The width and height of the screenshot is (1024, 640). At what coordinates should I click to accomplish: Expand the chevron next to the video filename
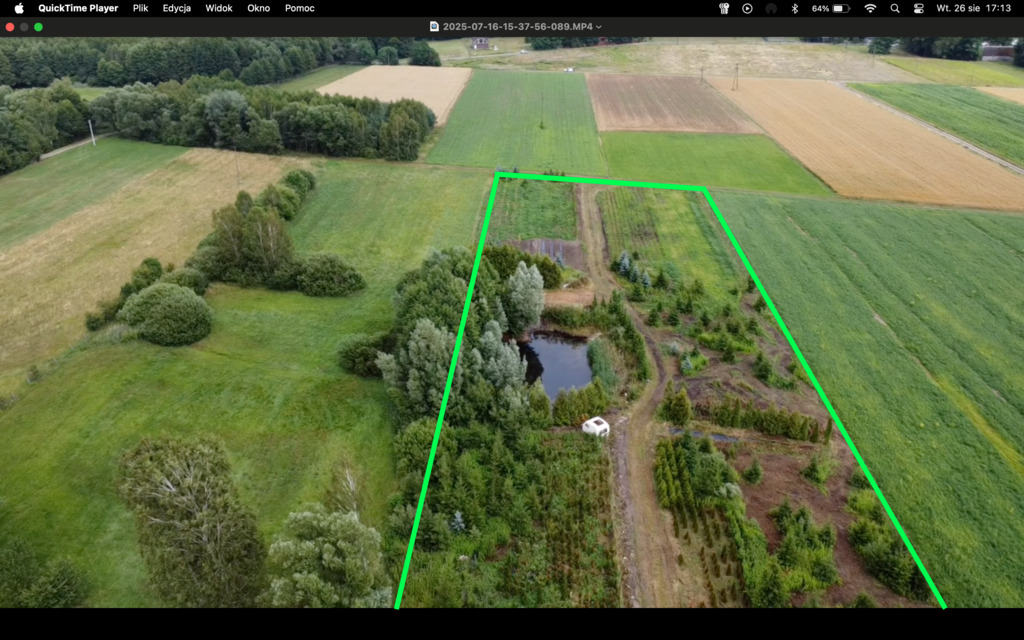[x=599, y=27]
